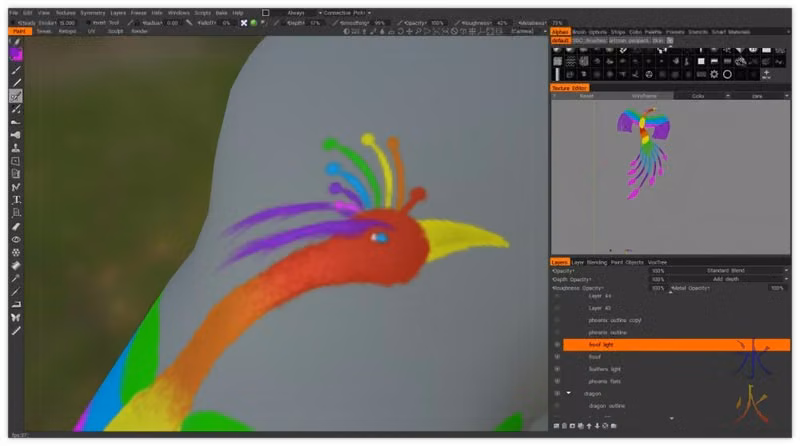
Task: Show the hidden 'phoenix outline copy' layer
Action: [557, 320]
